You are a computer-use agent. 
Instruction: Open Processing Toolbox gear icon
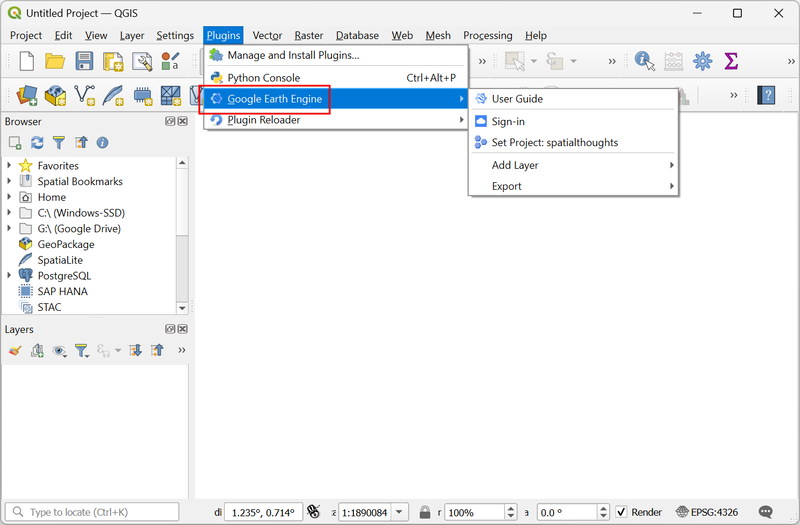(x=703, y=61)
